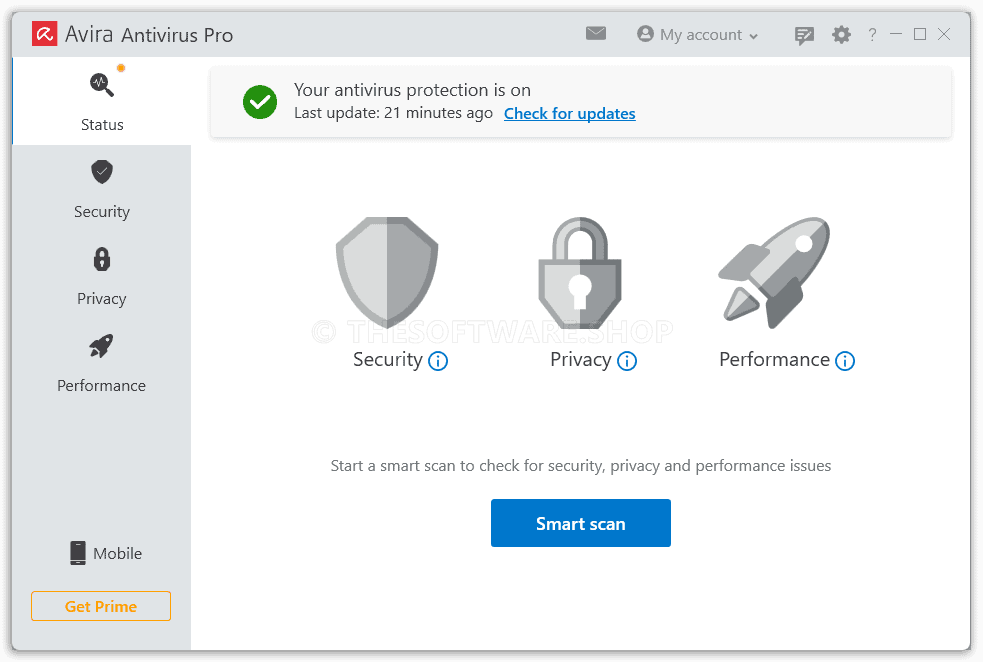Show info for Privacy category

[627, 361]
